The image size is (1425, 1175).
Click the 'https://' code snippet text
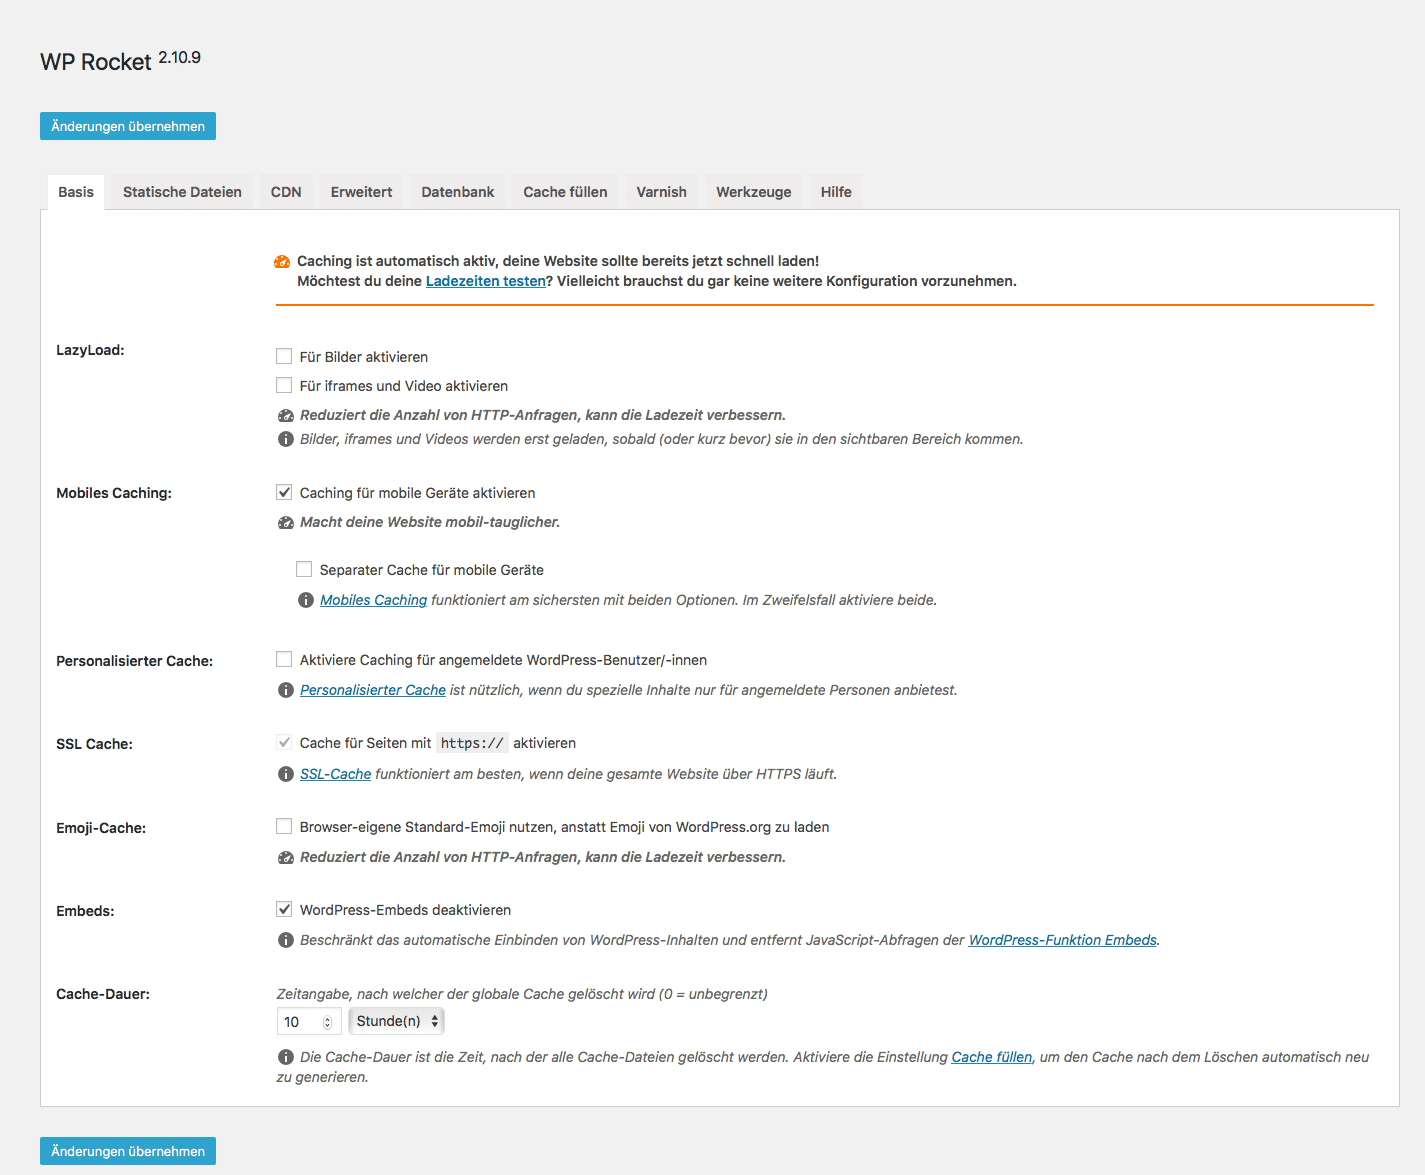(x=472, y=743)
